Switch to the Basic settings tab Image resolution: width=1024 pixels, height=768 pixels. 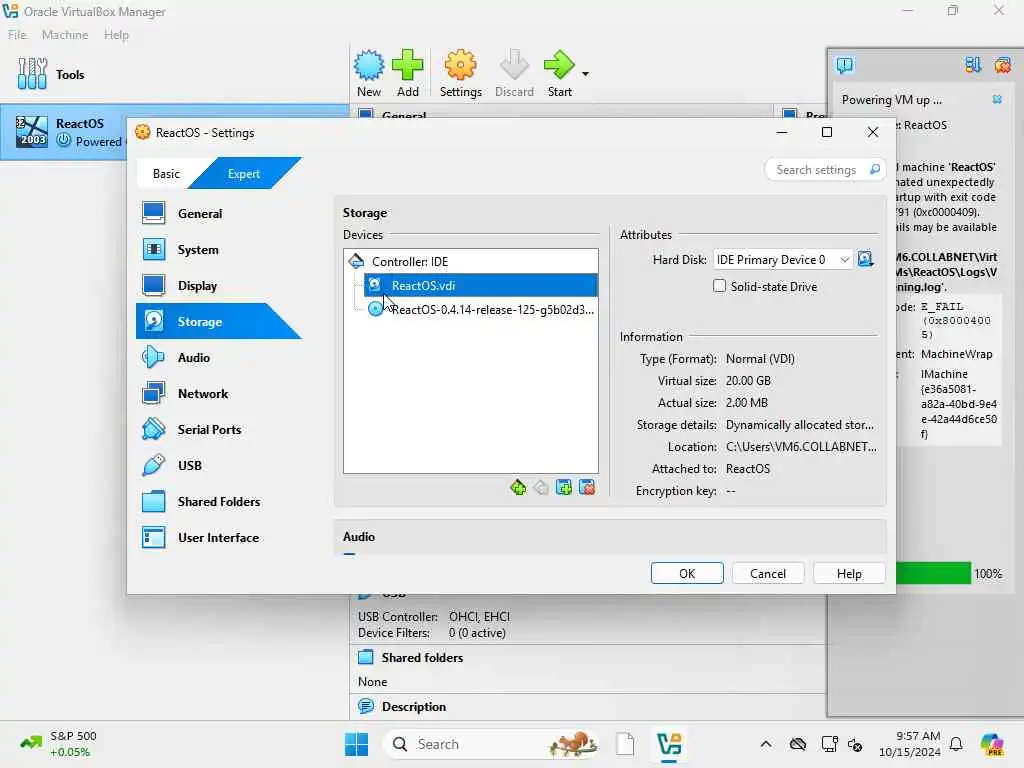166,174
